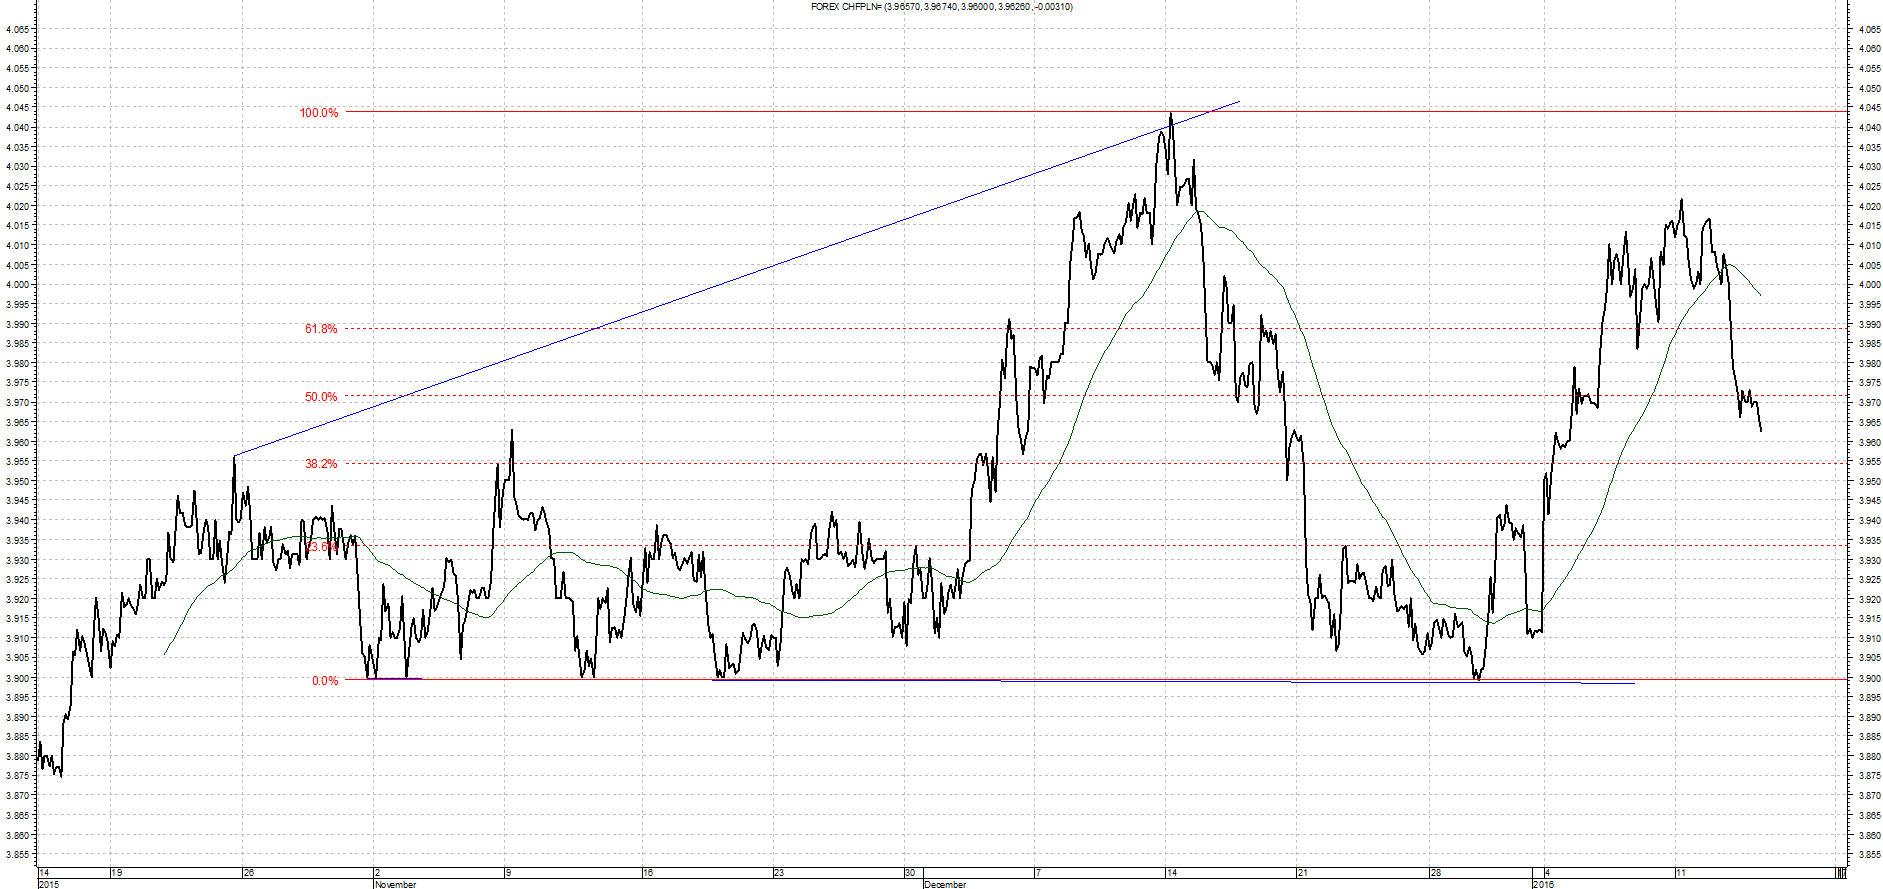Click 3.990 on the right price axis
The height and width of the screenshot is (889, 1883).
(1869, 325)
